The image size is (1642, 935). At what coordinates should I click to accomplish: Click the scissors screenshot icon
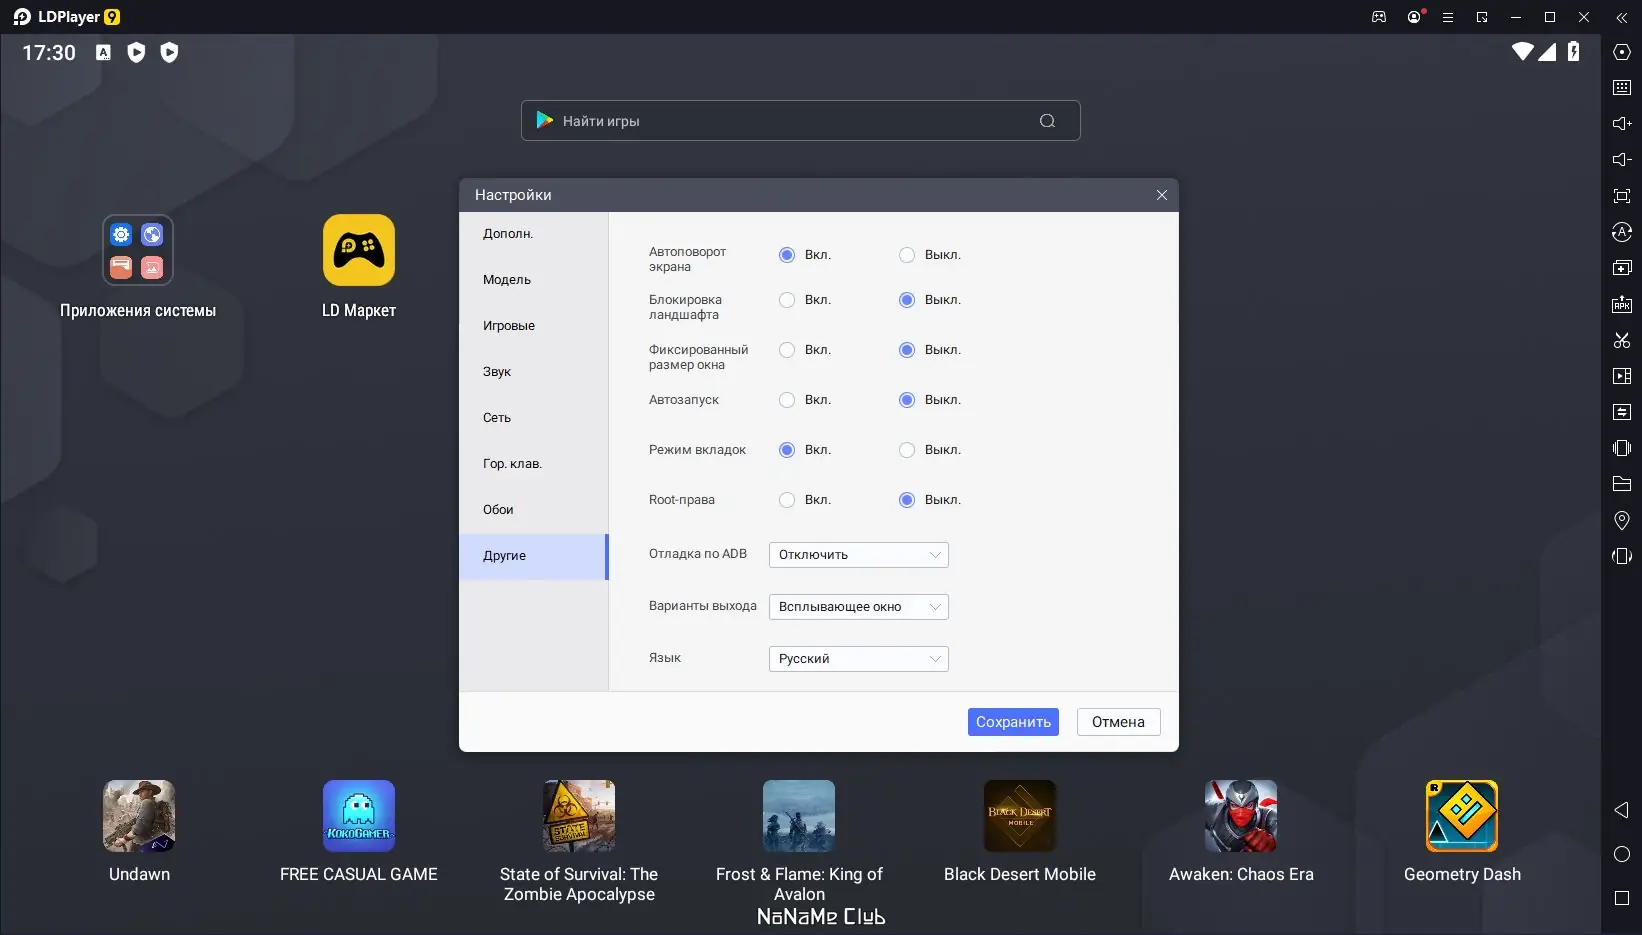1622,340
